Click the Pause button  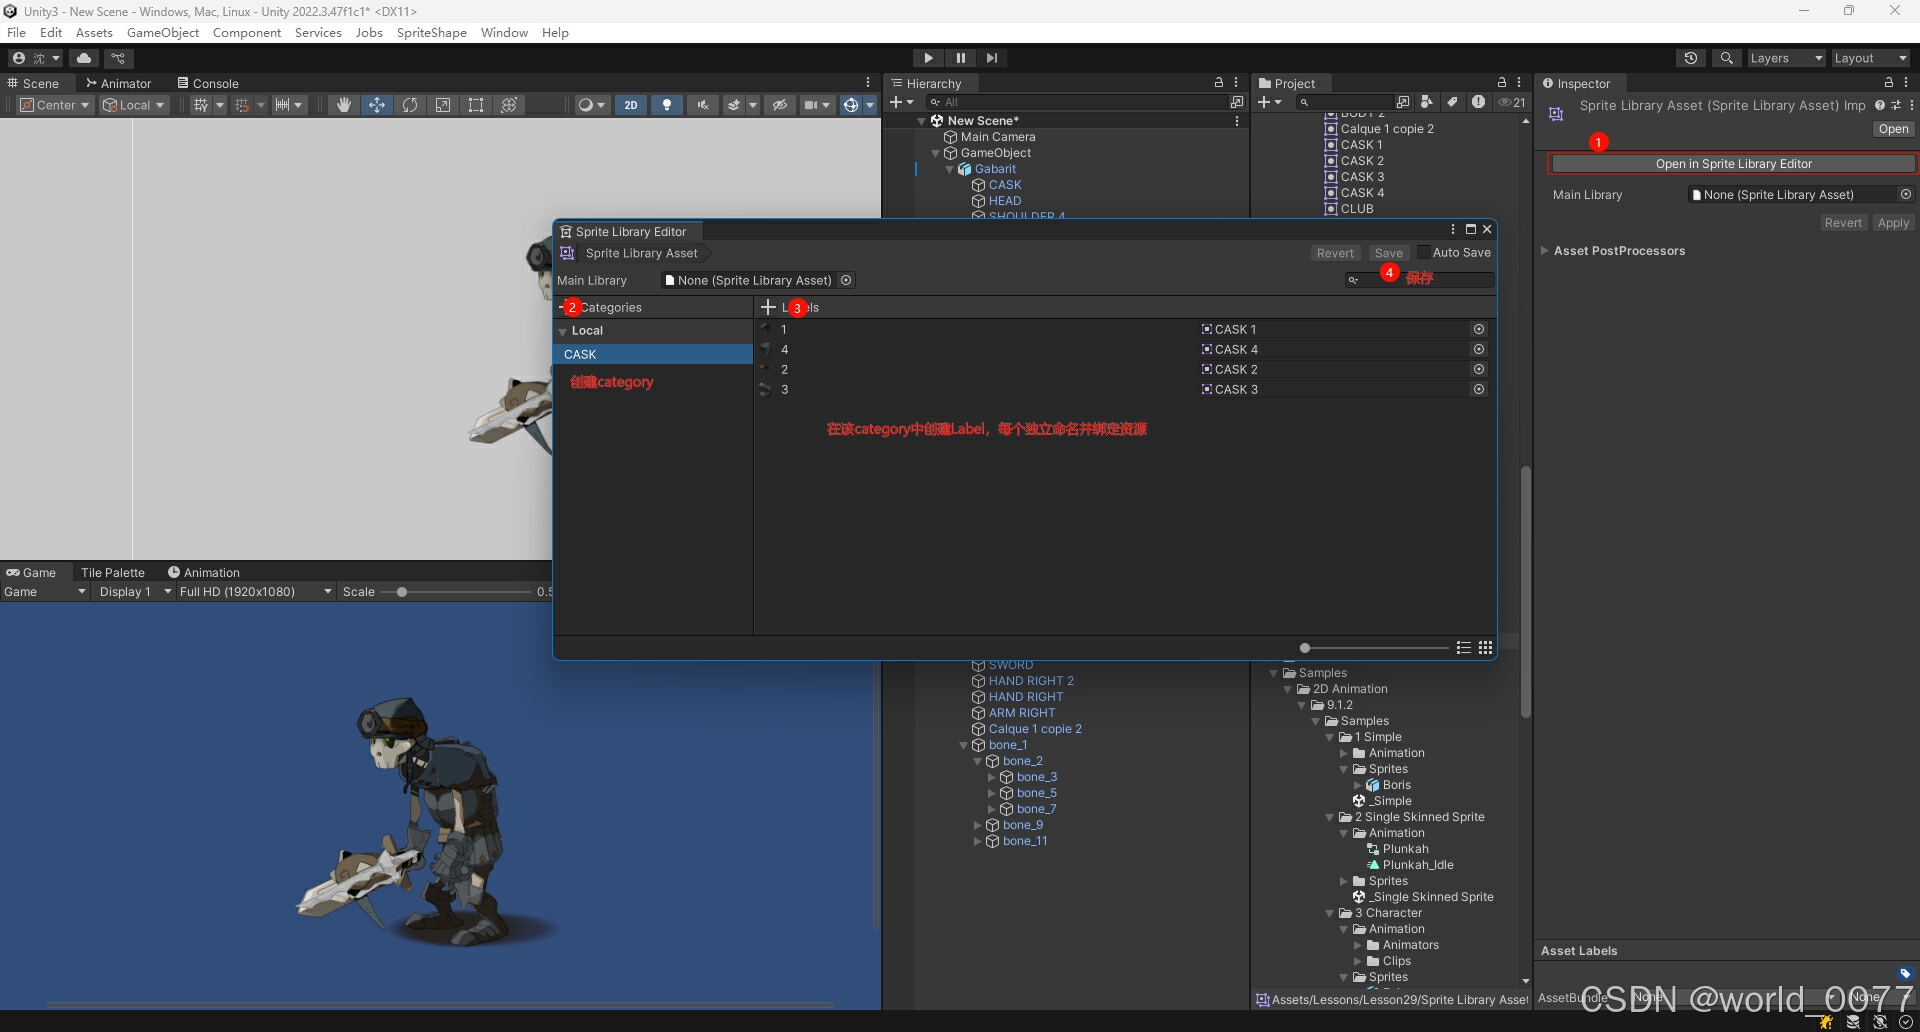tap(960, 57)
